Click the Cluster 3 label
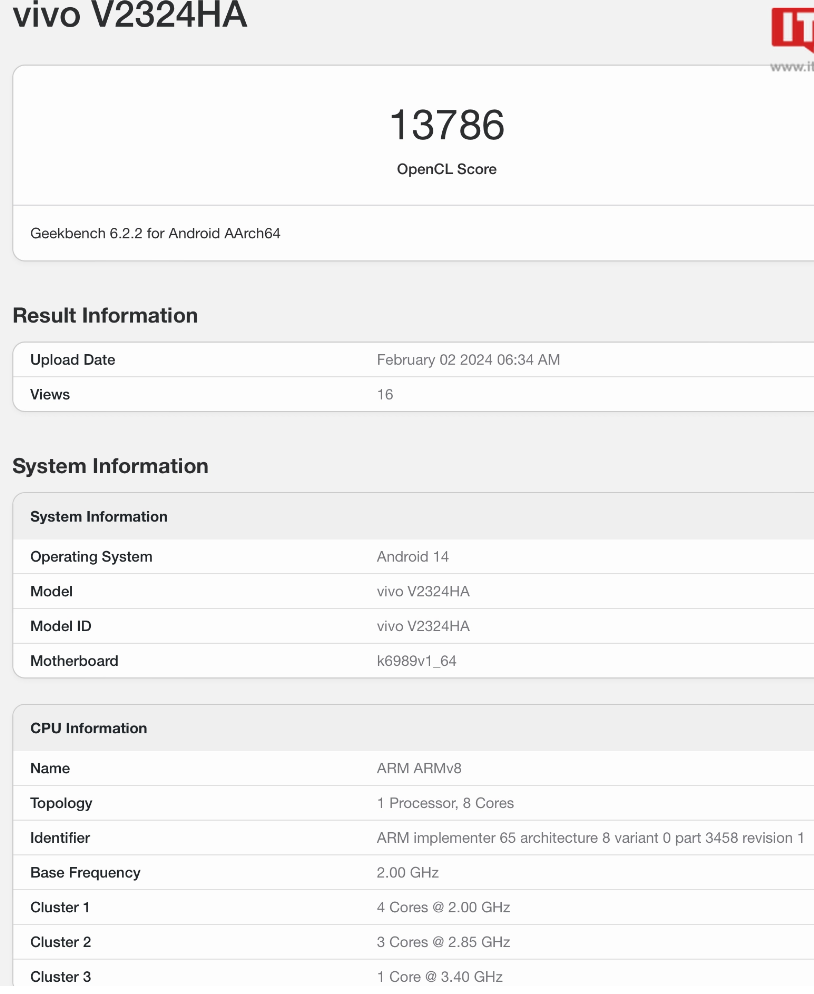Image resolution: width=814 pixels, height=994 pixels. tap(61, 977)
